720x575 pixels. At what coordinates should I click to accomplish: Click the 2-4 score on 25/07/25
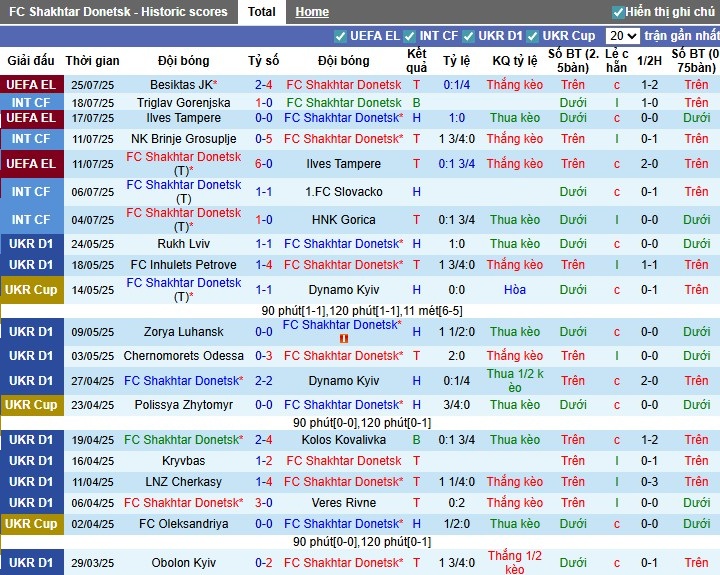tap(264, 85)
